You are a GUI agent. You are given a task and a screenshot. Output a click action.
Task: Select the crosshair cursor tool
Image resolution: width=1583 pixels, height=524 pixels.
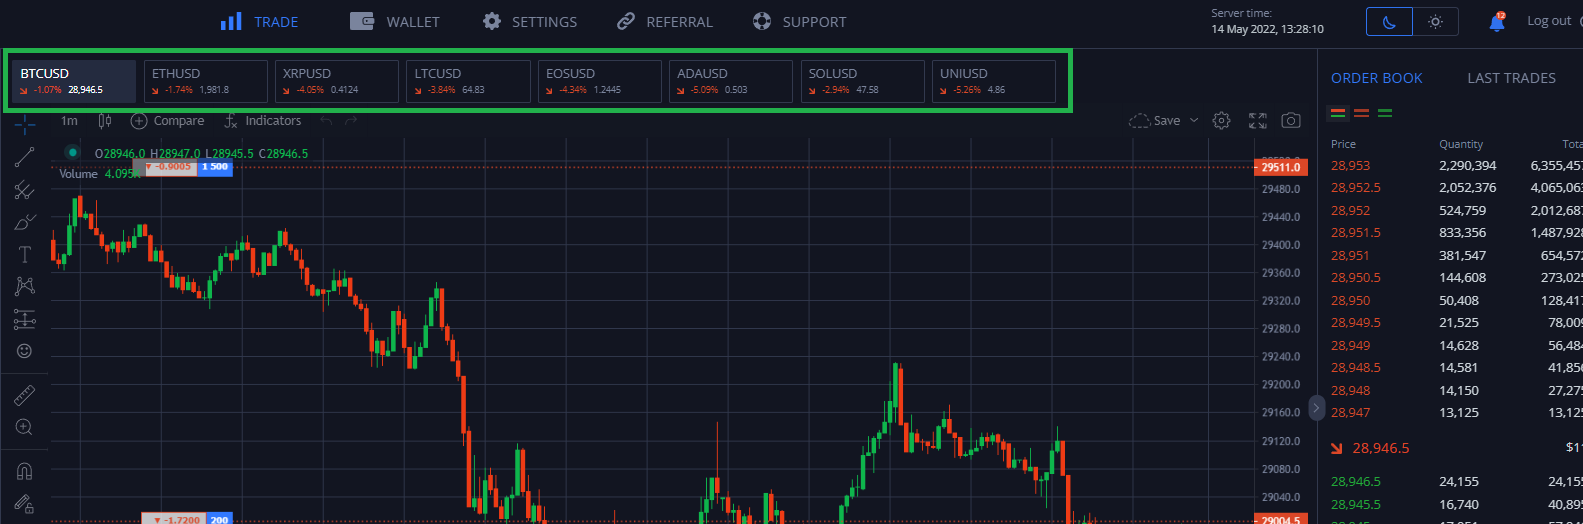[25, 125]
